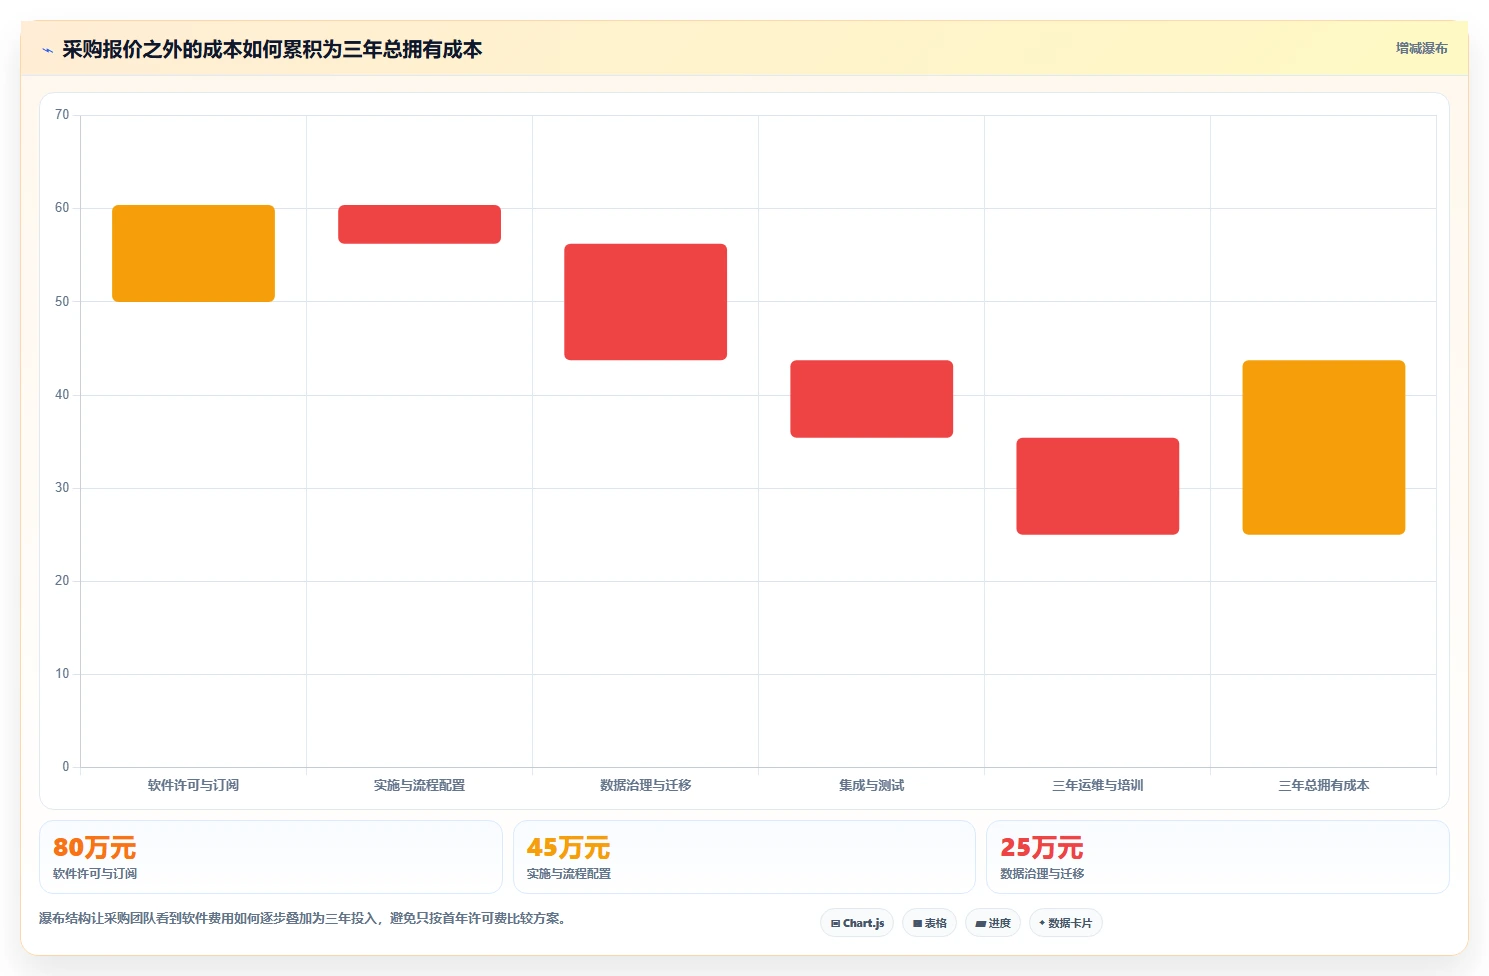The image size is (1489, 976).
Task: Click y-axis tick value 20
Action: (x=62, y=581)
